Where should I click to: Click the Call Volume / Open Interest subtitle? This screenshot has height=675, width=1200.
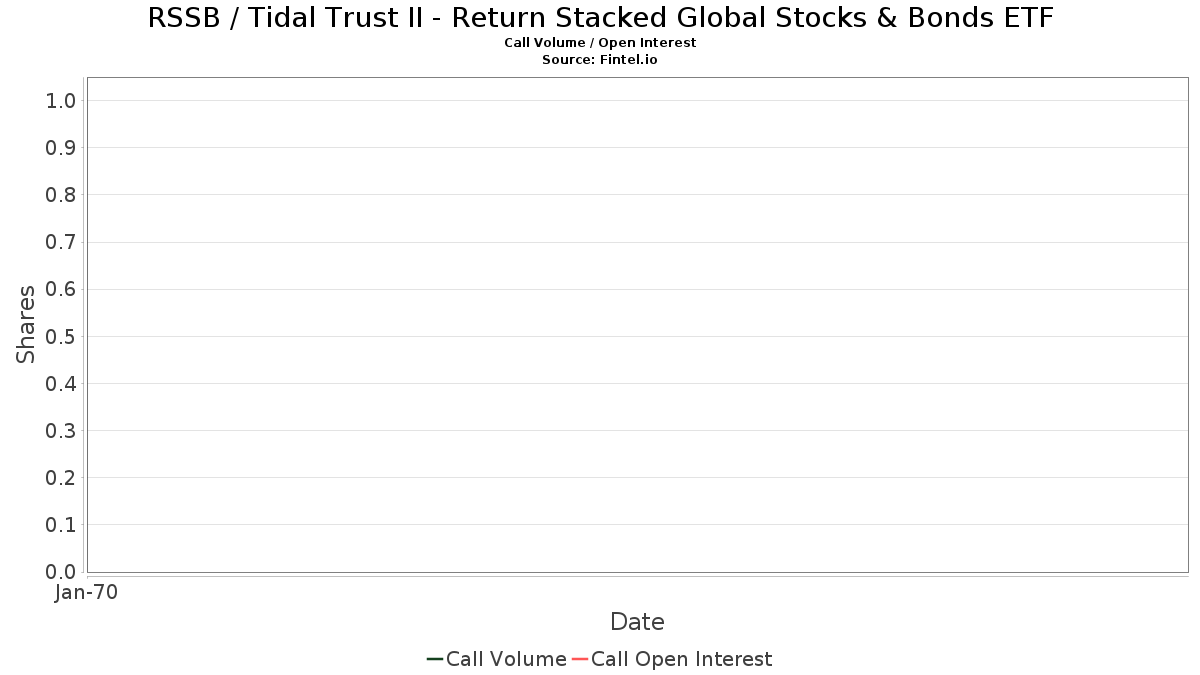point(600,43)
